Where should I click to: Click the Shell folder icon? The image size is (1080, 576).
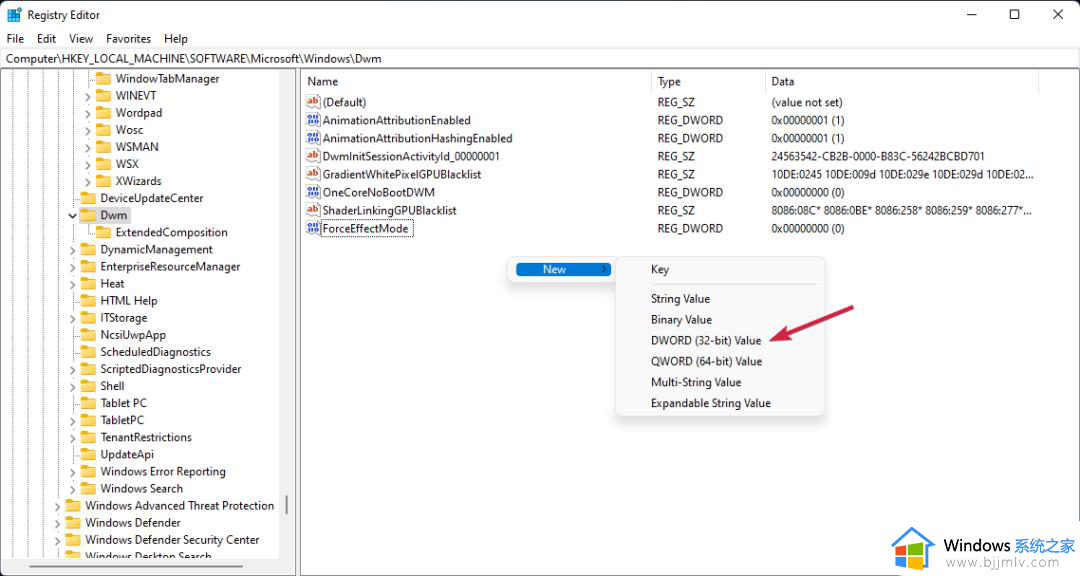(88, 386)
